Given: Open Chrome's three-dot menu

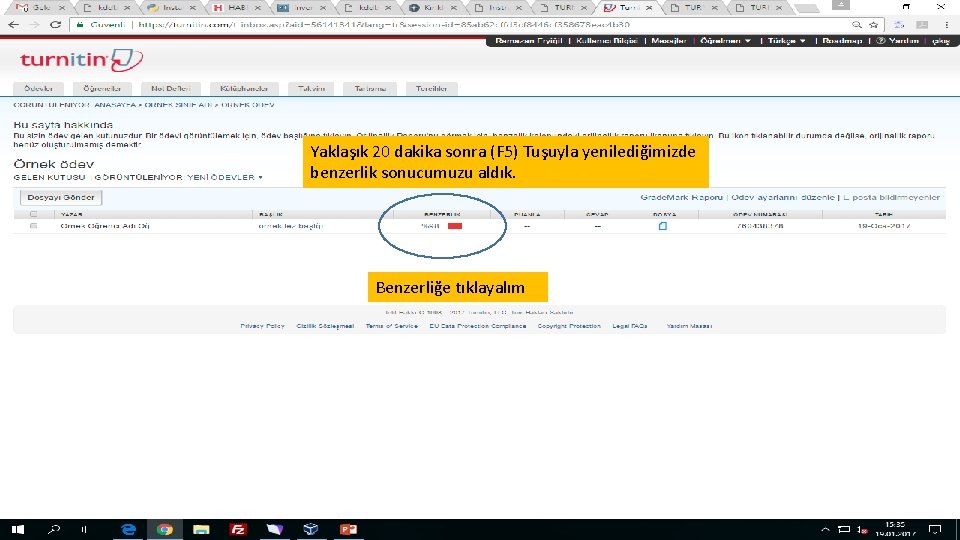Looking at the screenshot, I should click(947, 24).
